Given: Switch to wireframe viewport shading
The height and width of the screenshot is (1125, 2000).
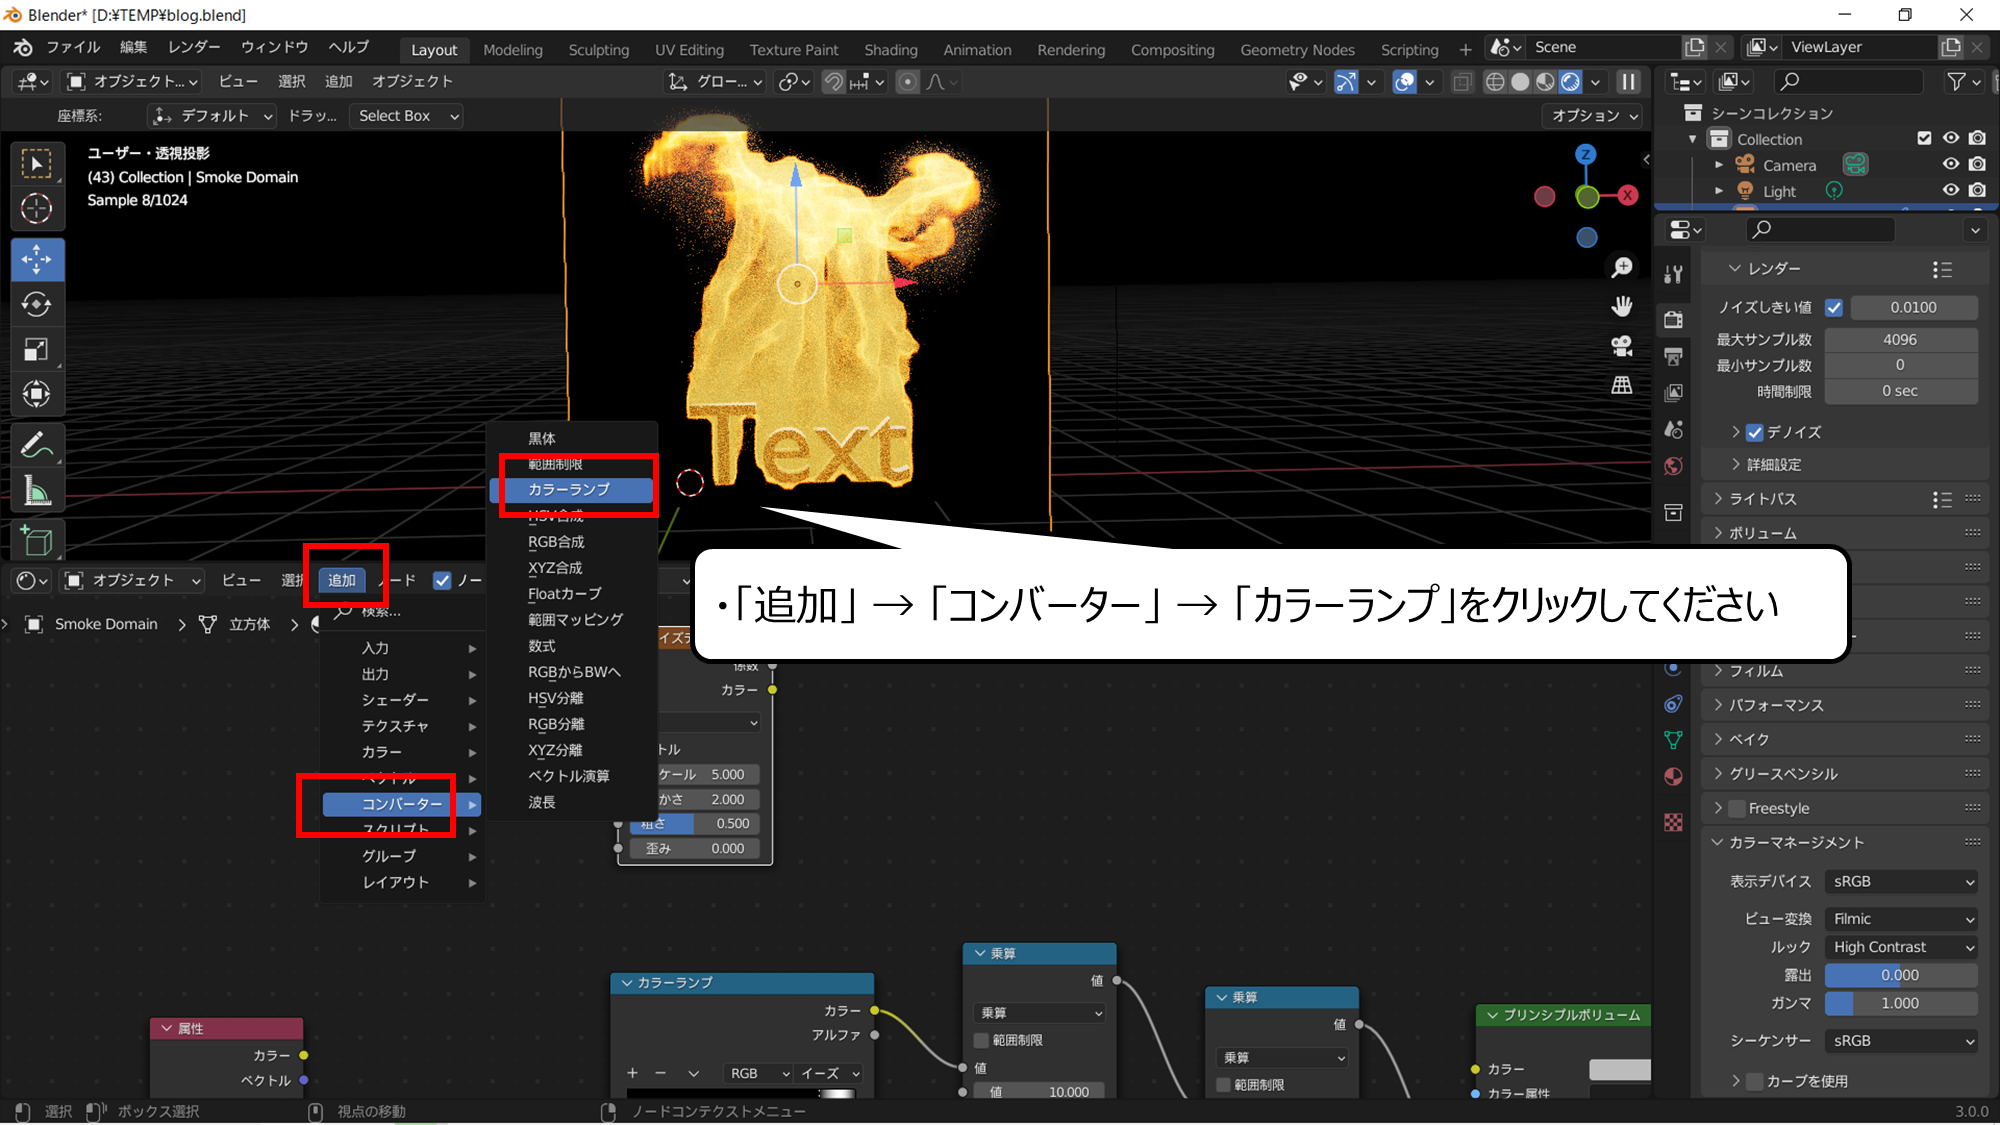Looking at the screenshot, I should coord(1495,82).
